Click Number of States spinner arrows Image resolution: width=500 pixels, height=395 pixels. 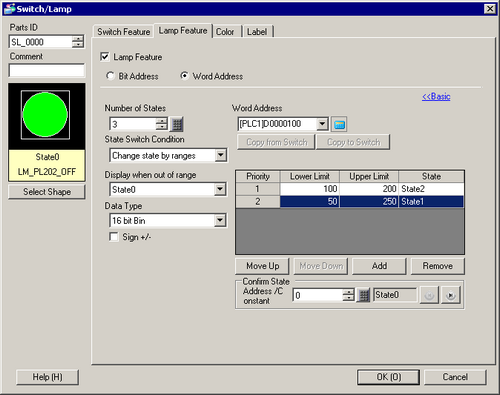162,124
